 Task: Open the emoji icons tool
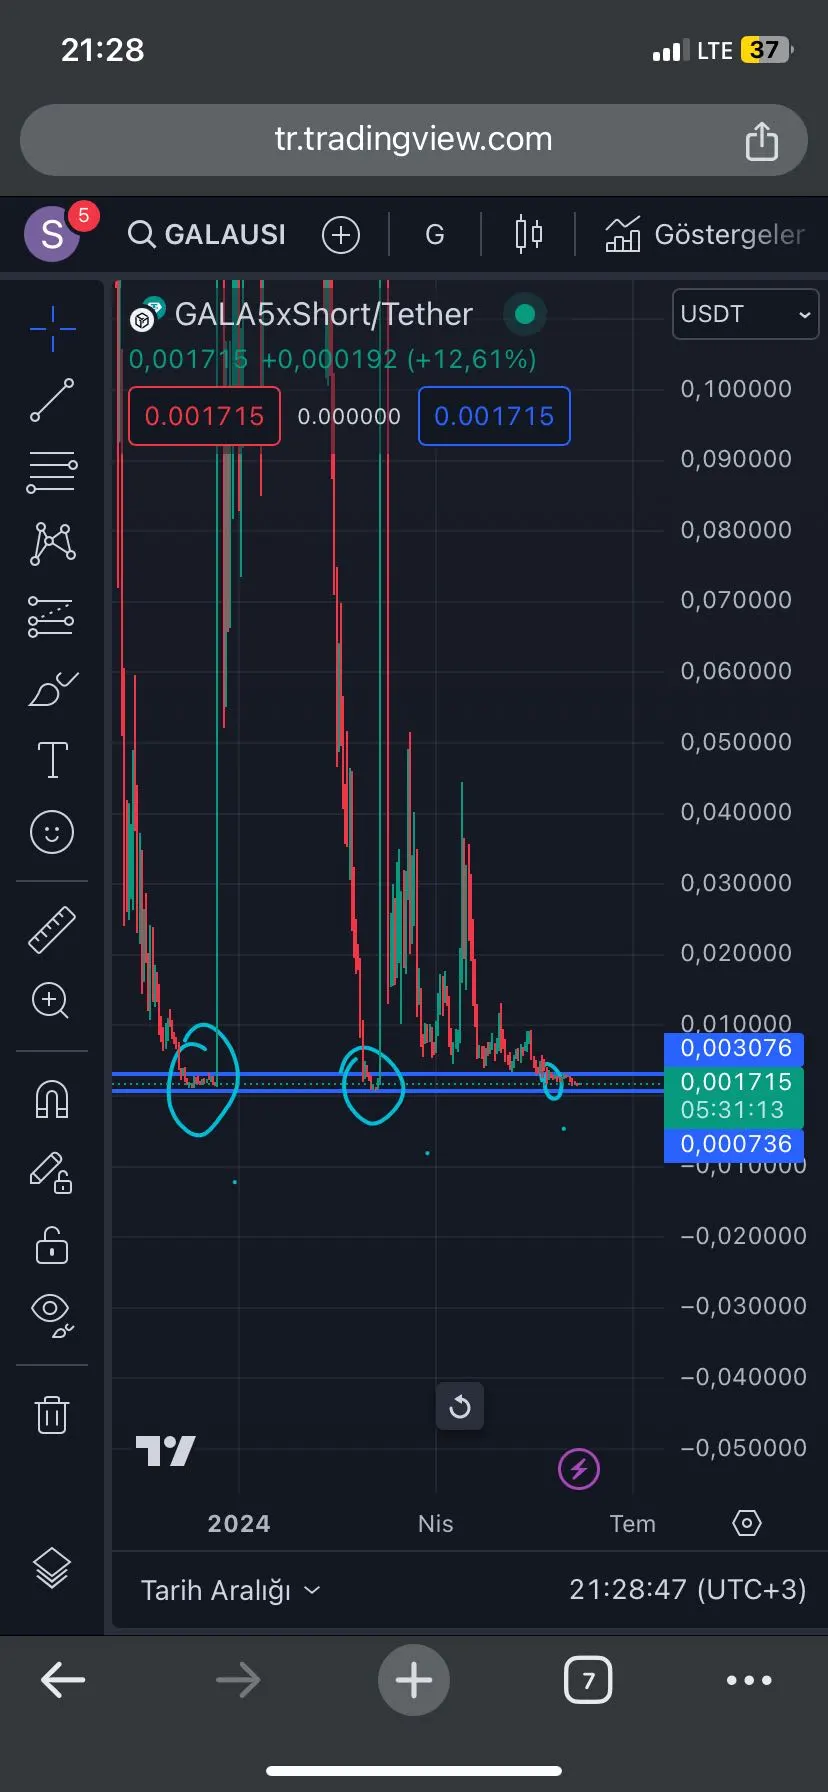[52, 832]
